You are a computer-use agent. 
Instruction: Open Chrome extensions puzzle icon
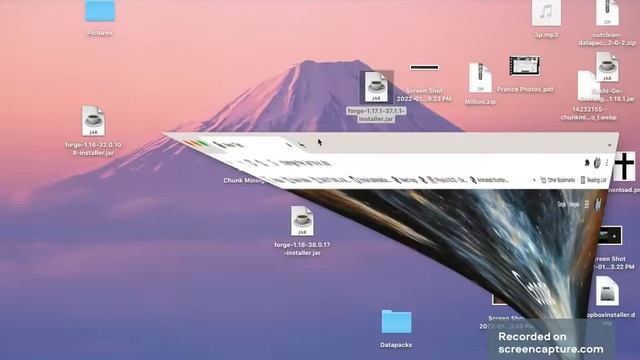tap(587, 162)
